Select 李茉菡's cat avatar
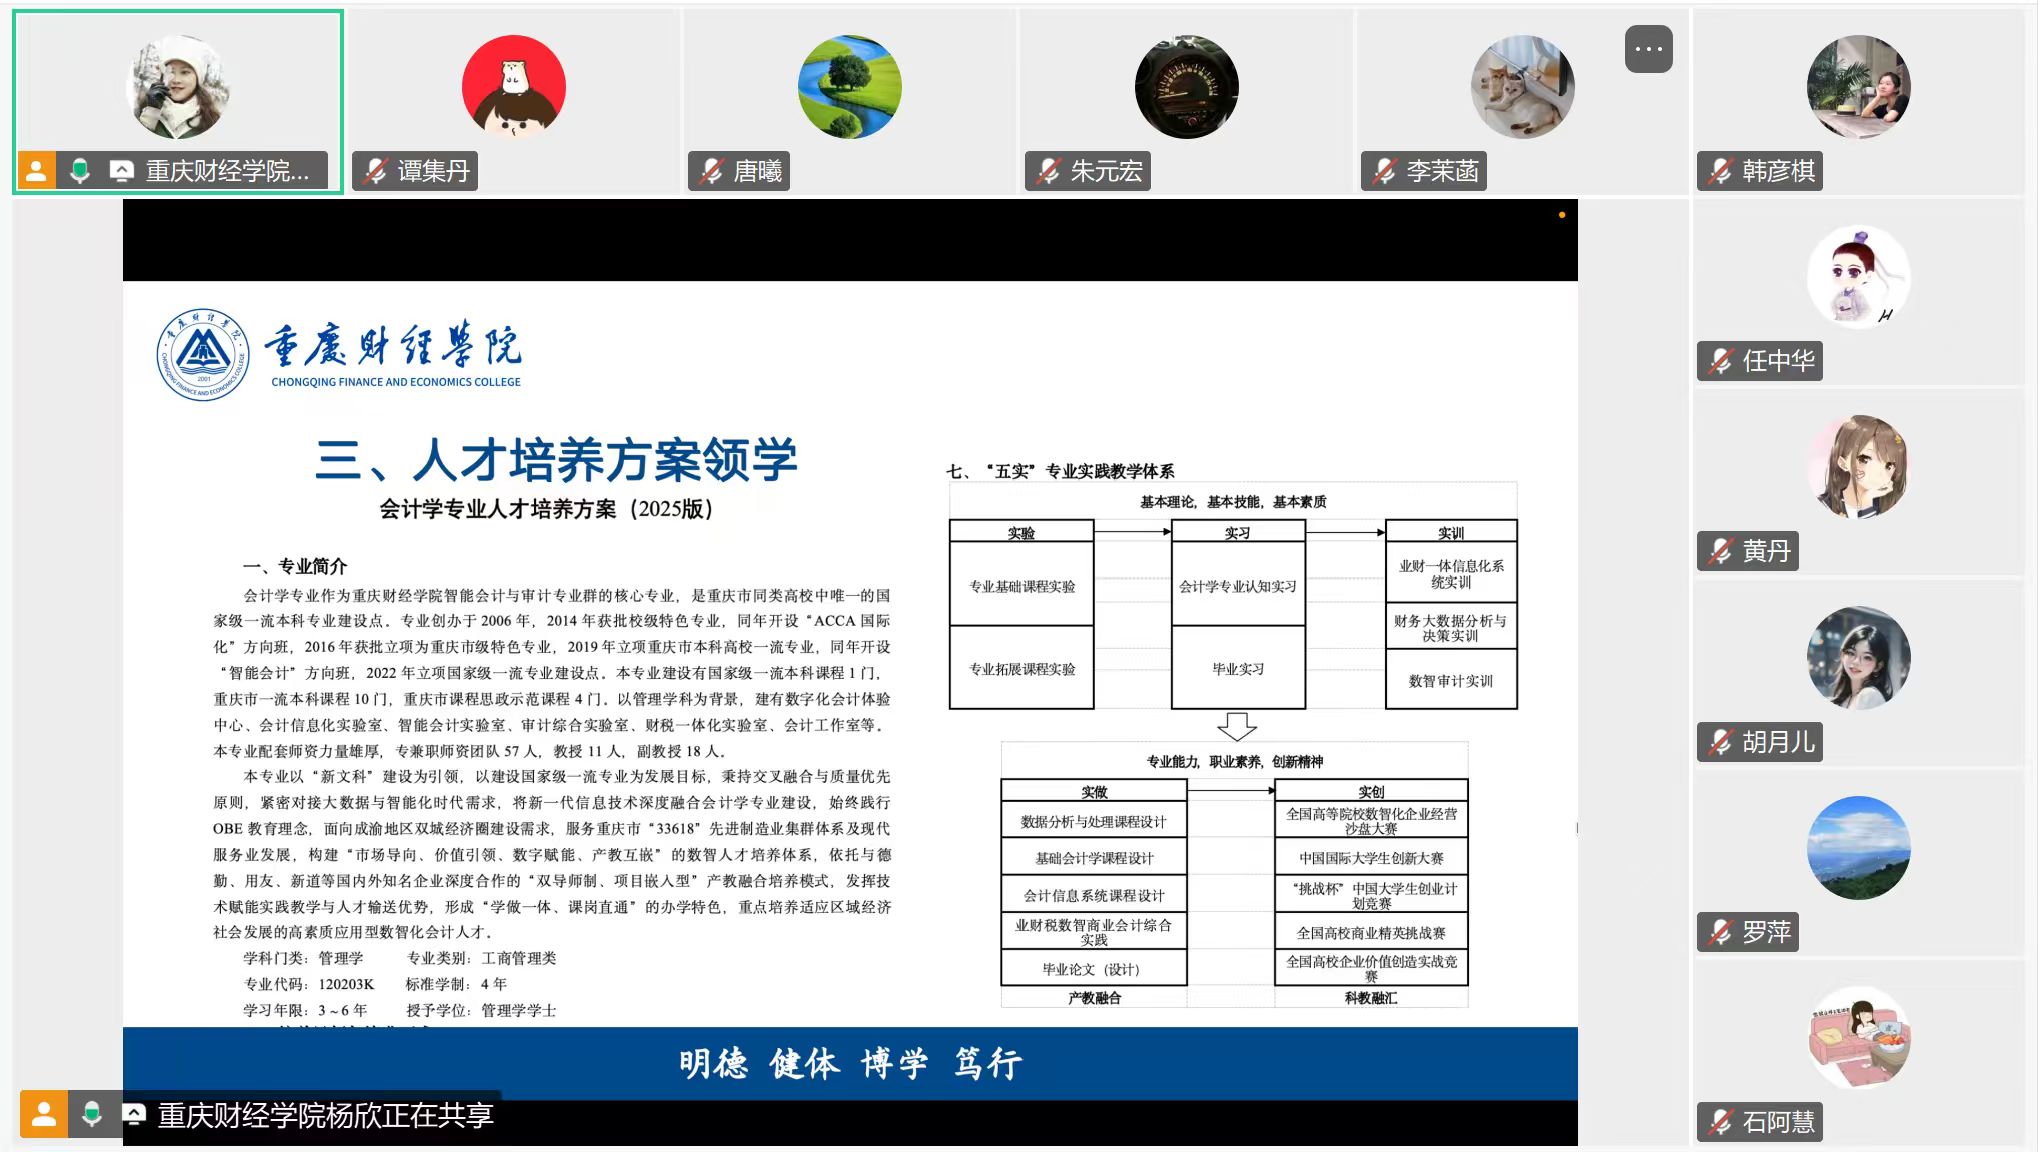Viewport: 2038px width, 1152px height. (1523, 87)
